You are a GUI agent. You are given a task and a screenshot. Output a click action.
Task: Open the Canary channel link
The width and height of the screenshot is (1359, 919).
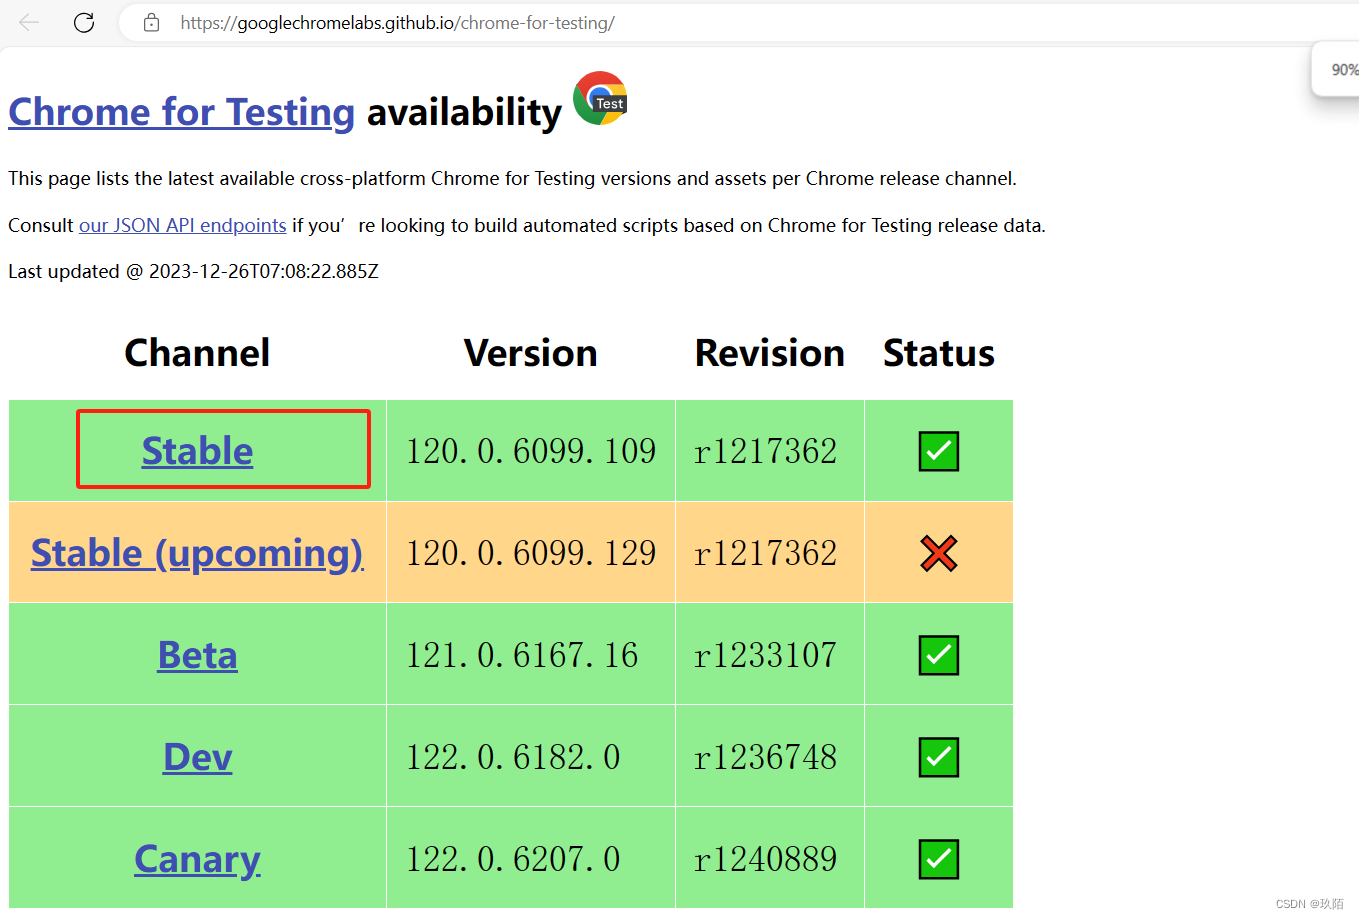tap(197, 859)
